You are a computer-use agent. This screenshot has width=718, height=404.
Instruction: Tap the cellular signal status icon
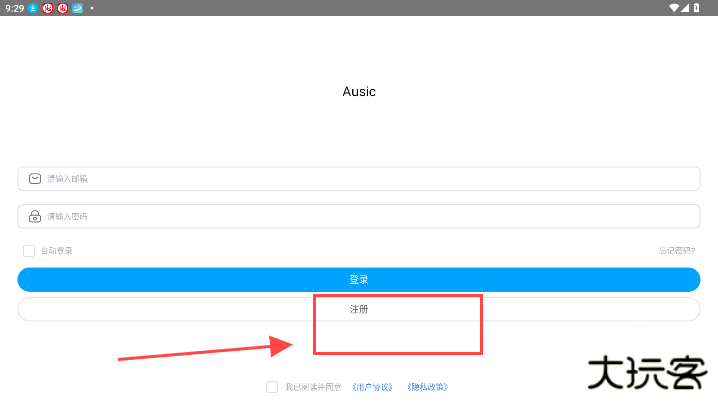685,7
